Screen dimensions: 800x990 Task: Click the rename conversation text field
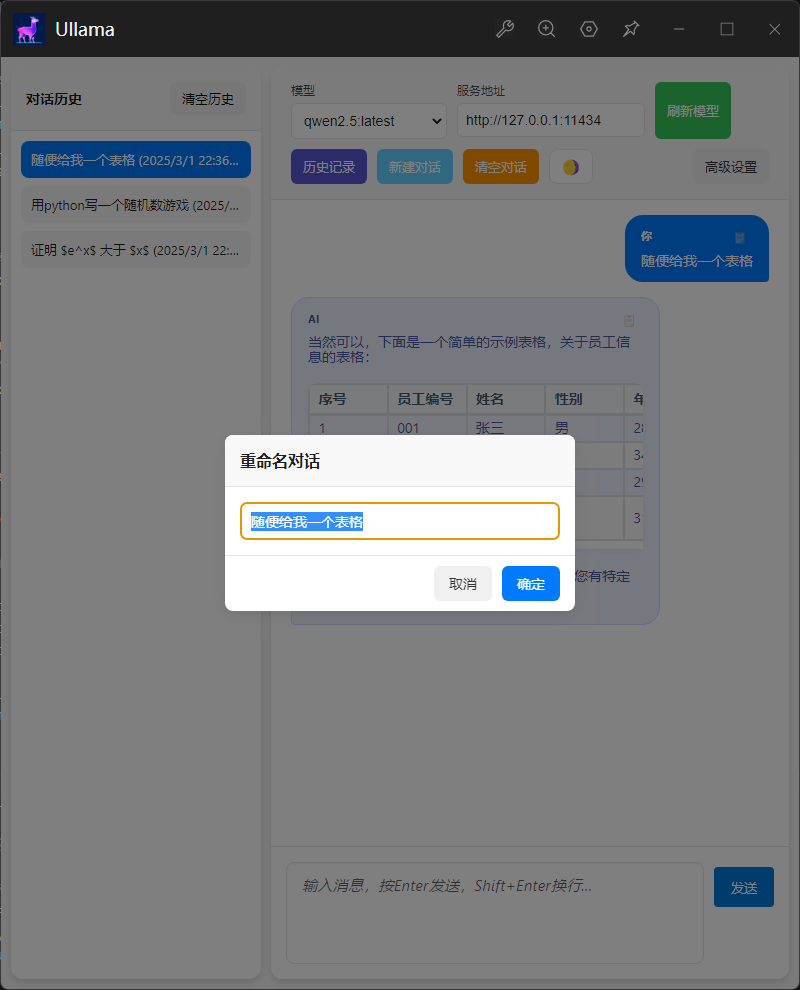(x=400, y=521)
